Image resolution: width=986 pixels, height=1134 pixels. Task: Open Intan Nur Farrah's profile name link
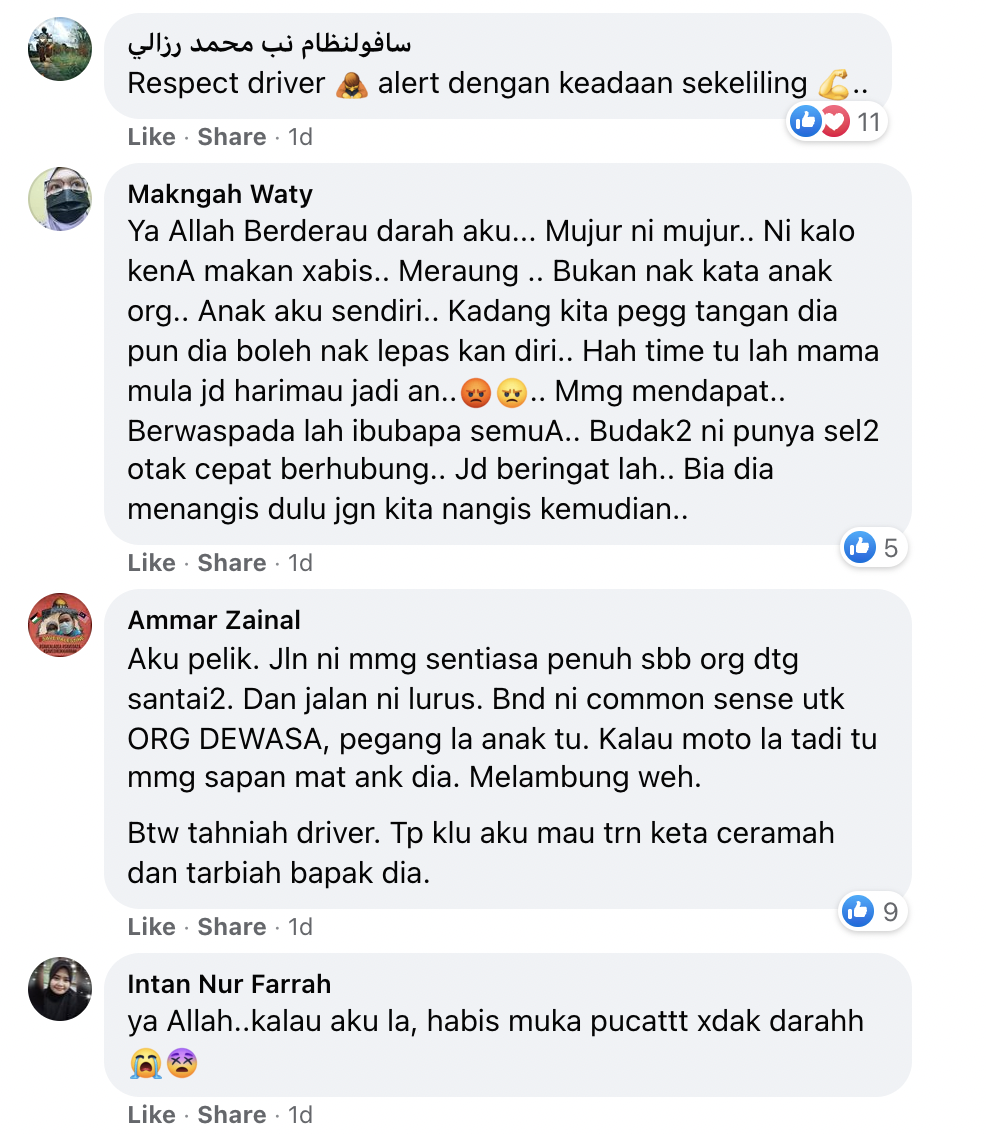229,984
